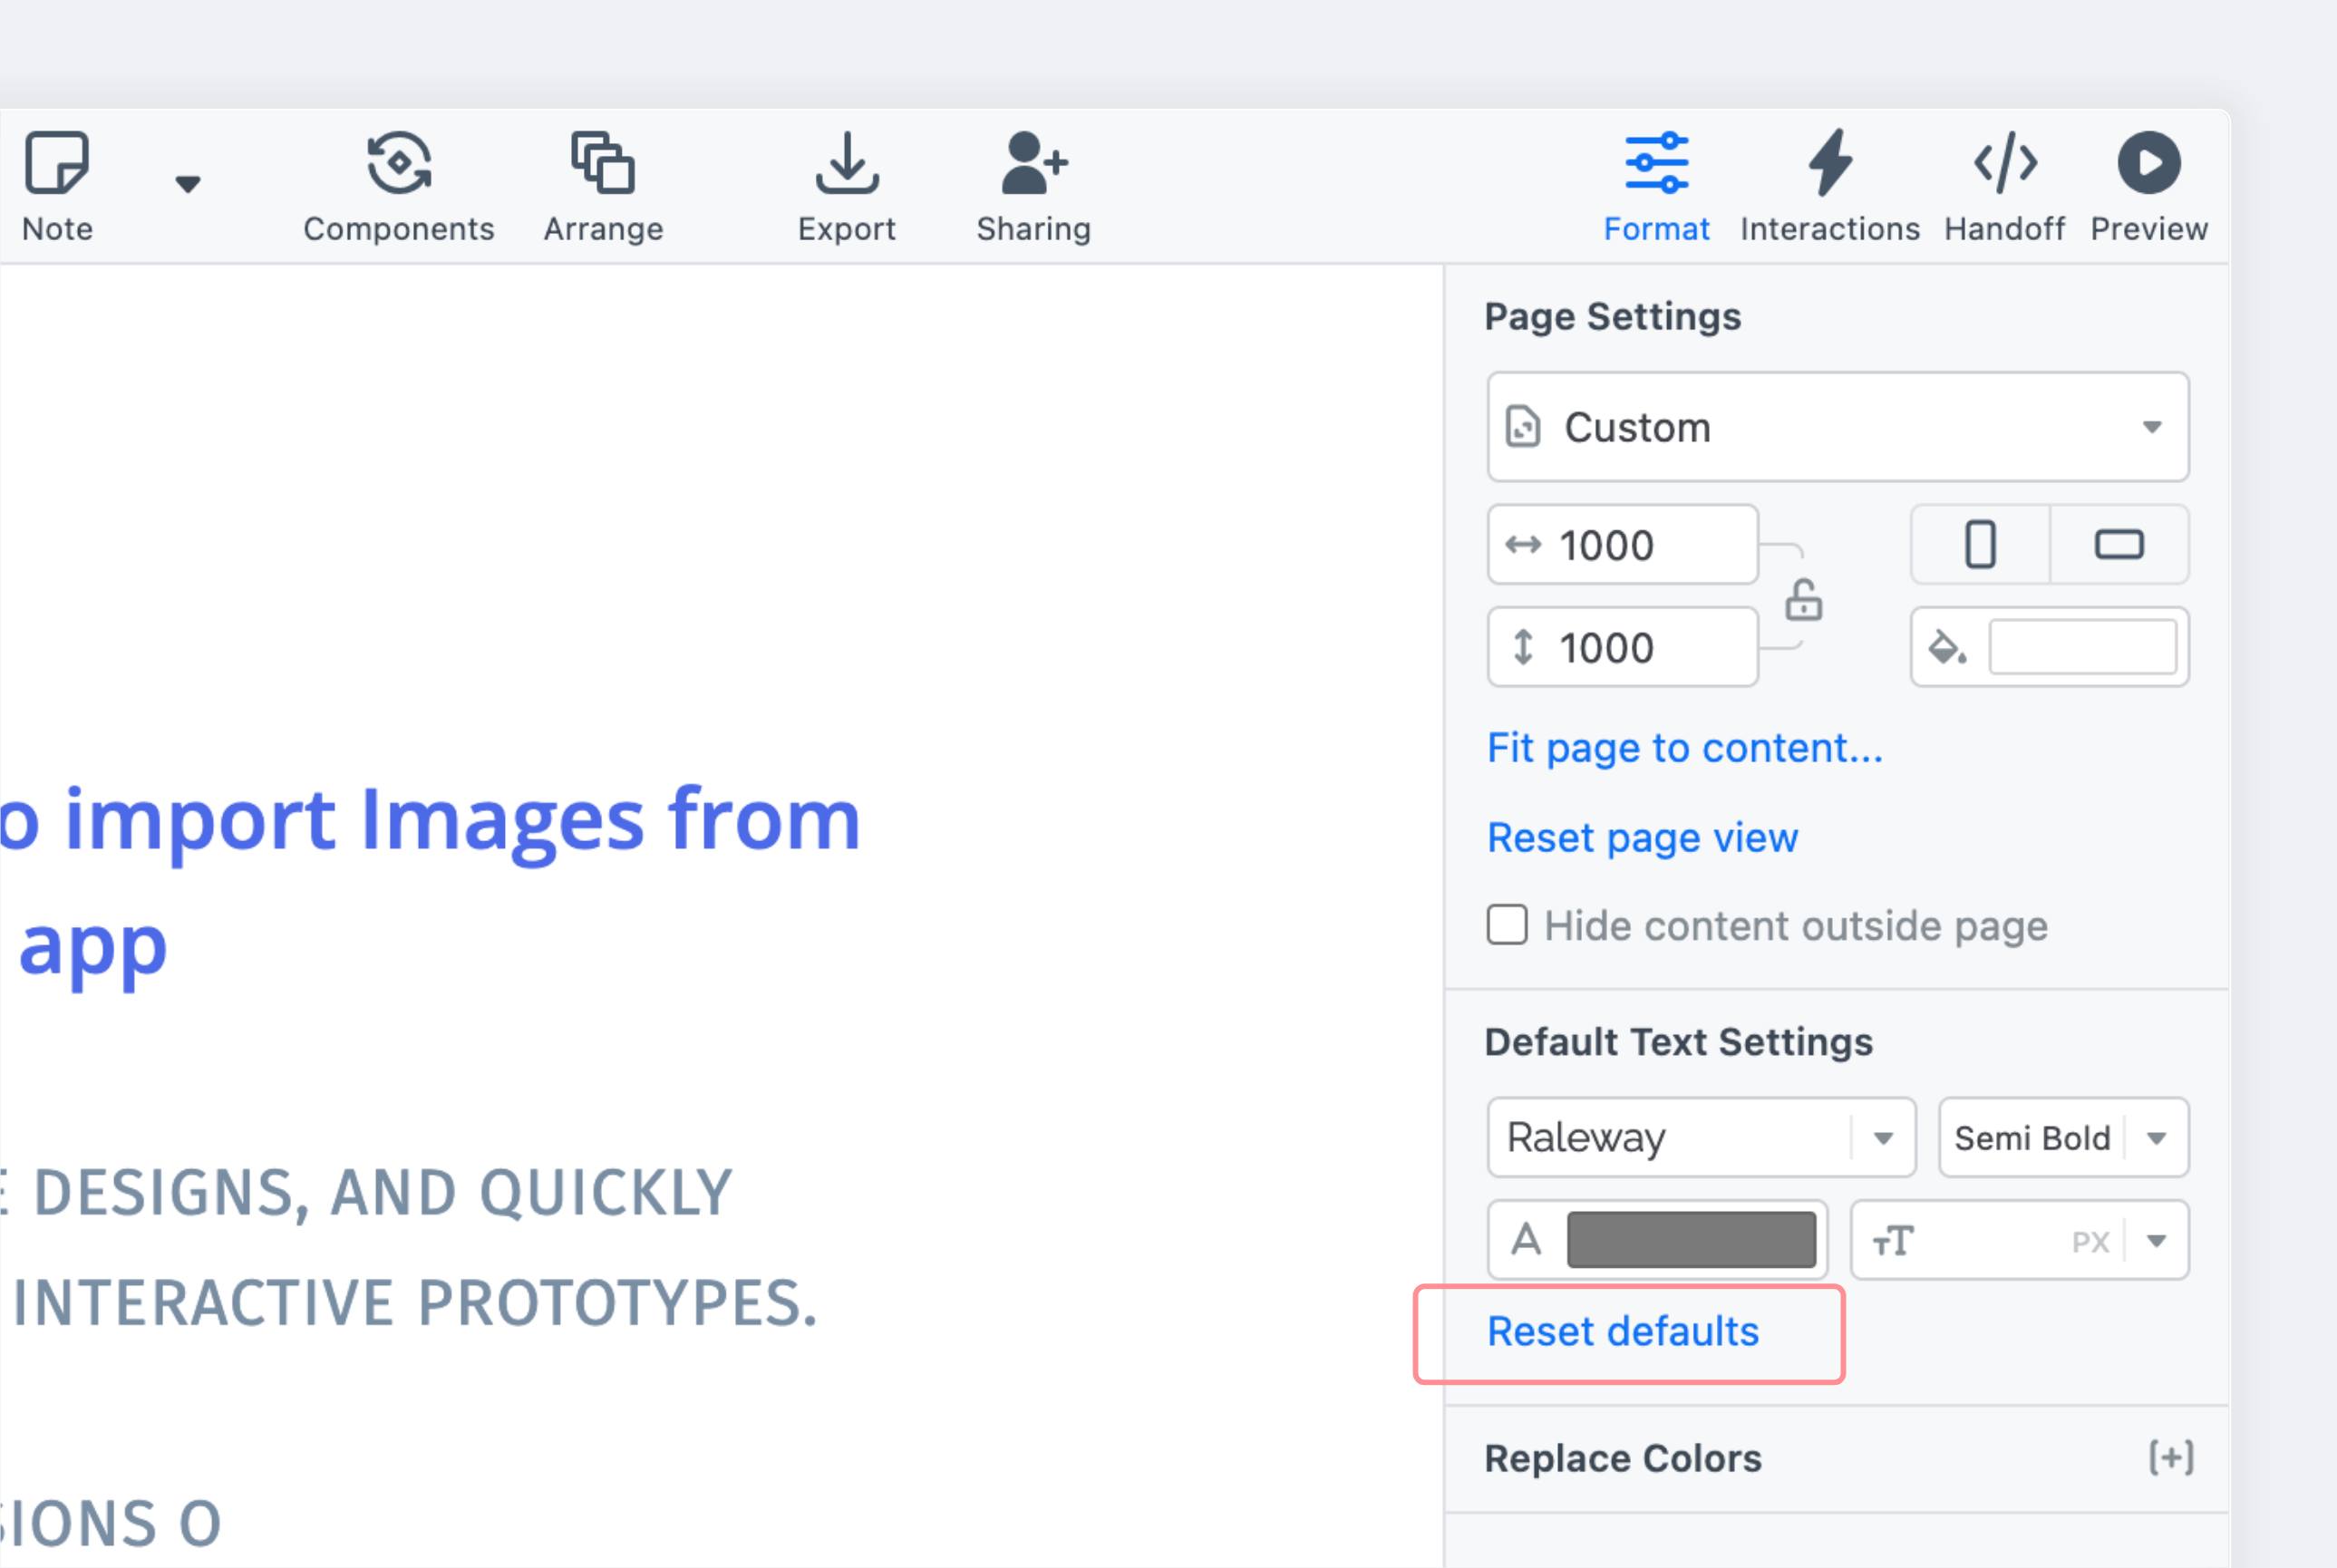Viewport: 2337px width, 1568px height.
Task: Select portrait page orientation
Action: (1980, 545)
